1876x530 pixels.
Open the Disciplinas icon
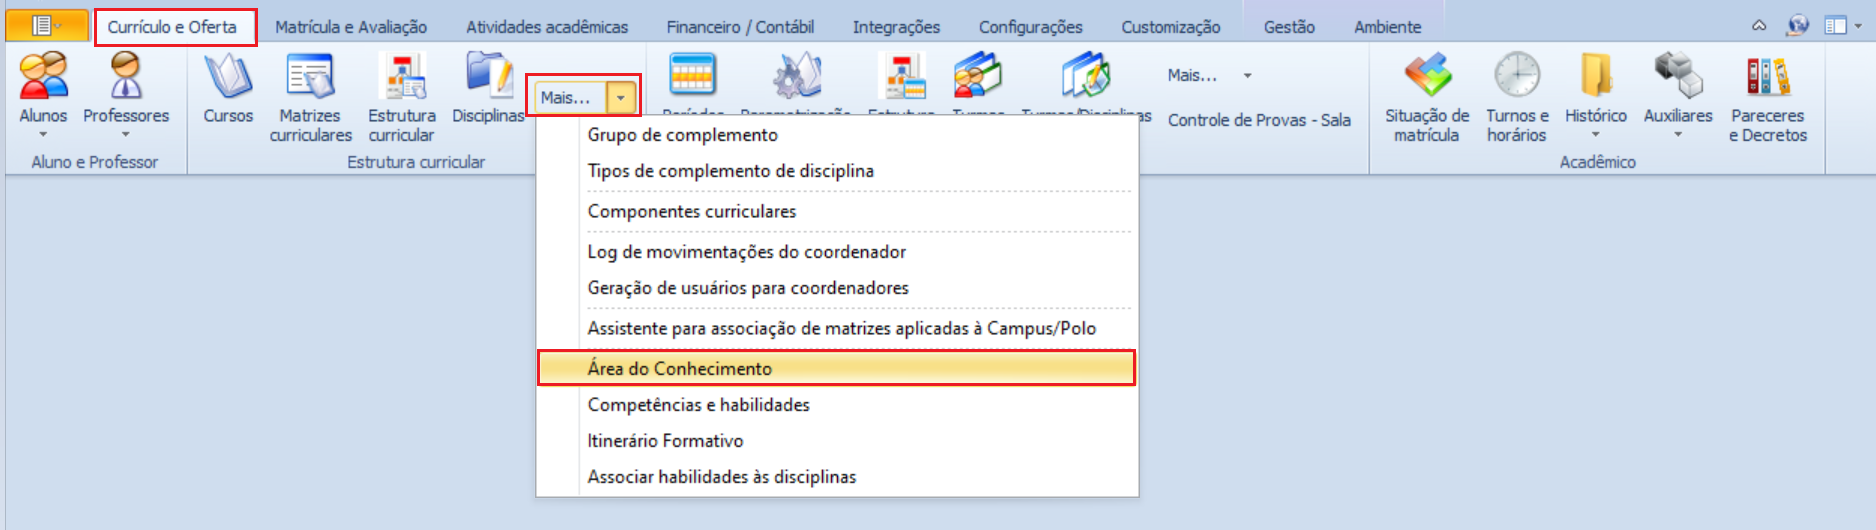point(488,76)
